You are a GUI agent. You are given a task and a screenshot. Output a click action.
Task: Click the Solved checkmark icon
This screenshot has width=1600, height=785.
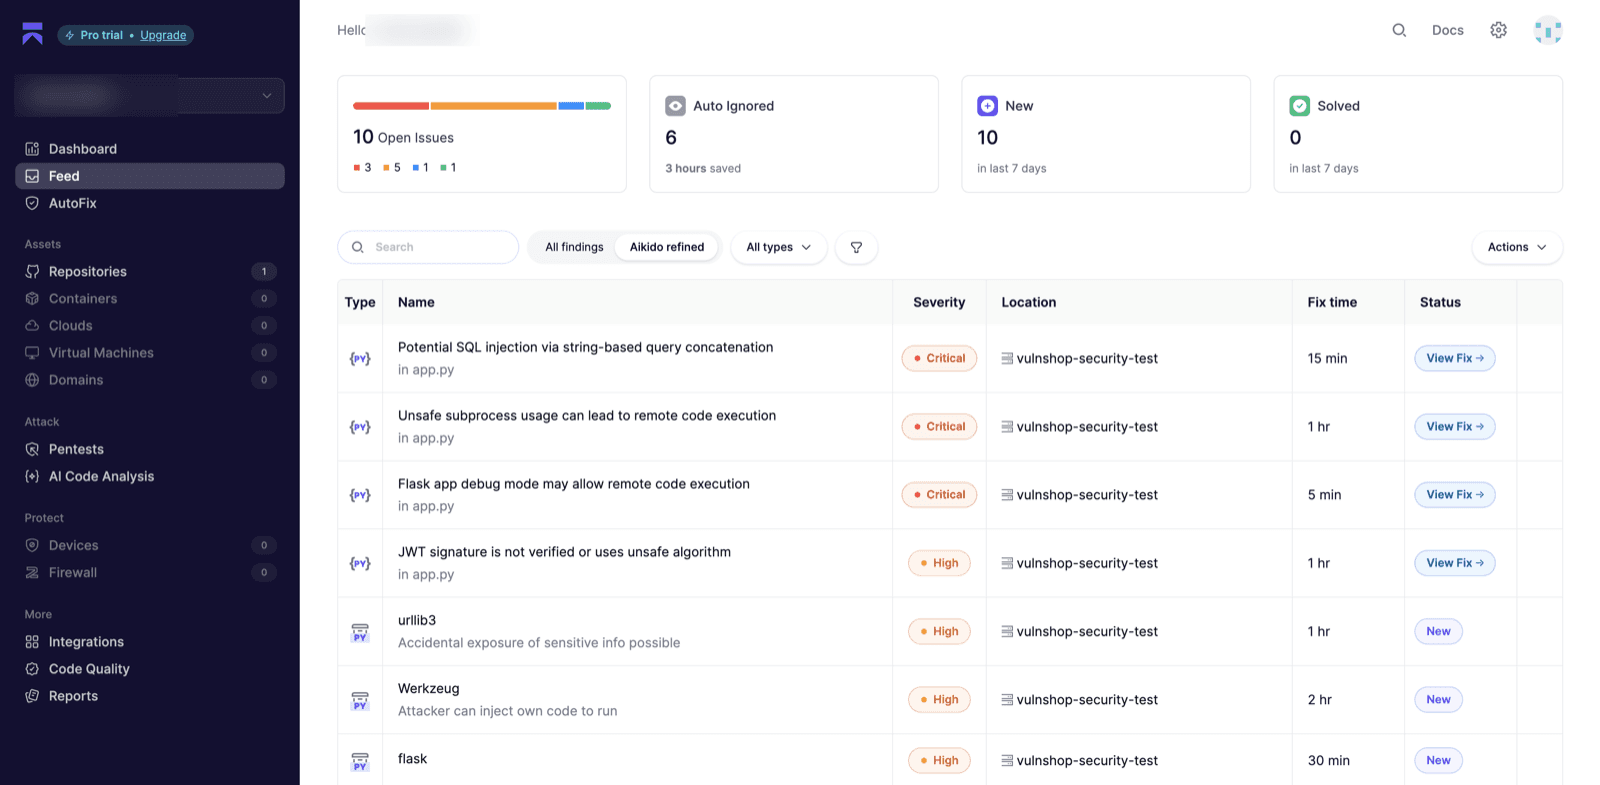tap(1299, 106)
